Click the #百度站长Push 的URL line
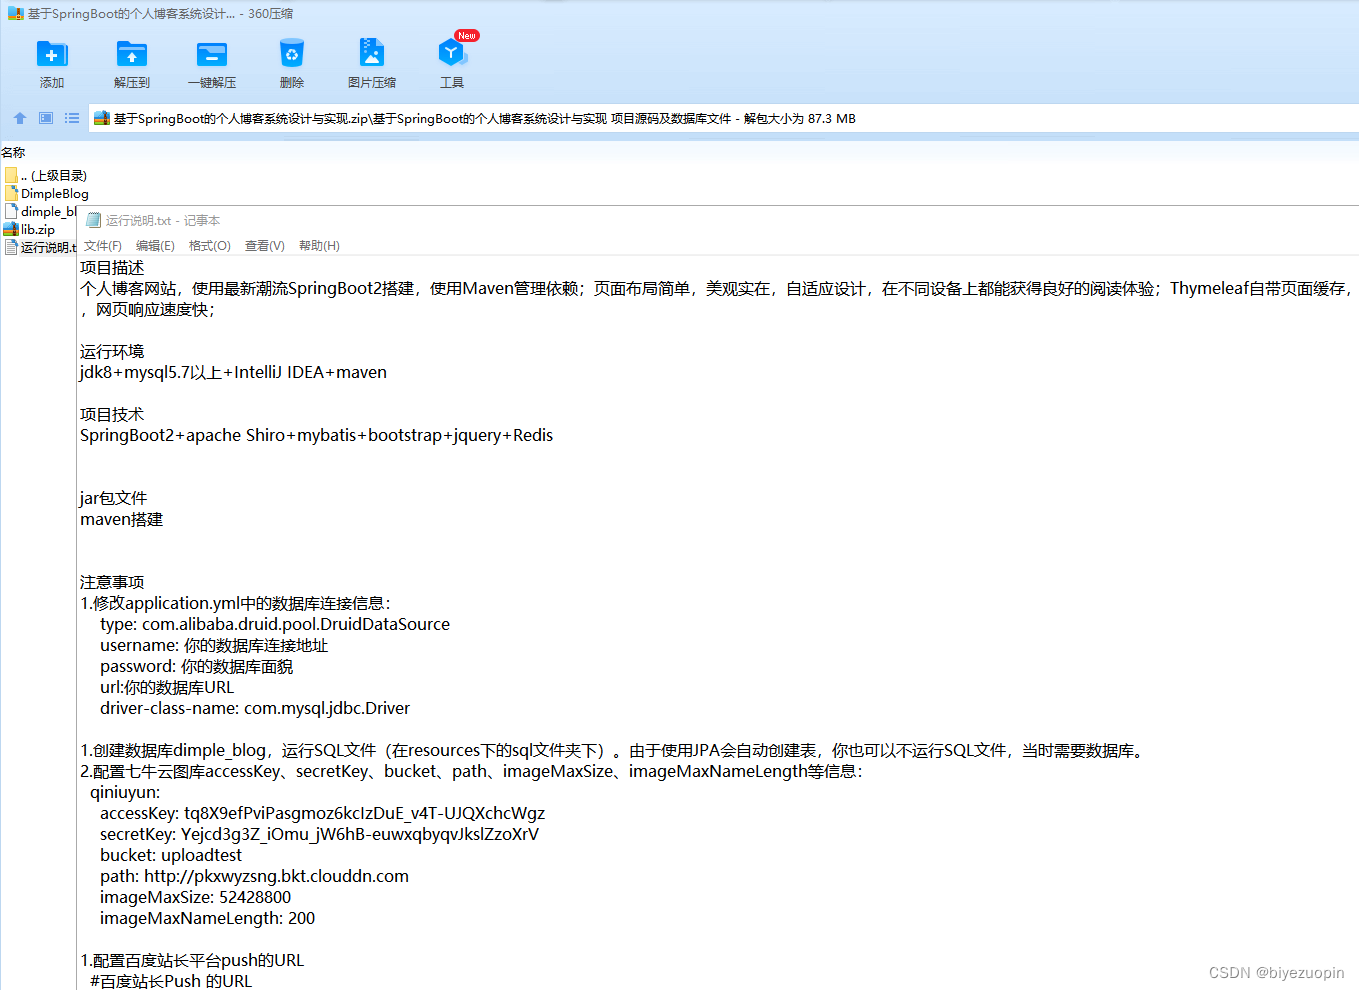This screenshot has height=990, width=1359. tap(171, 981)
